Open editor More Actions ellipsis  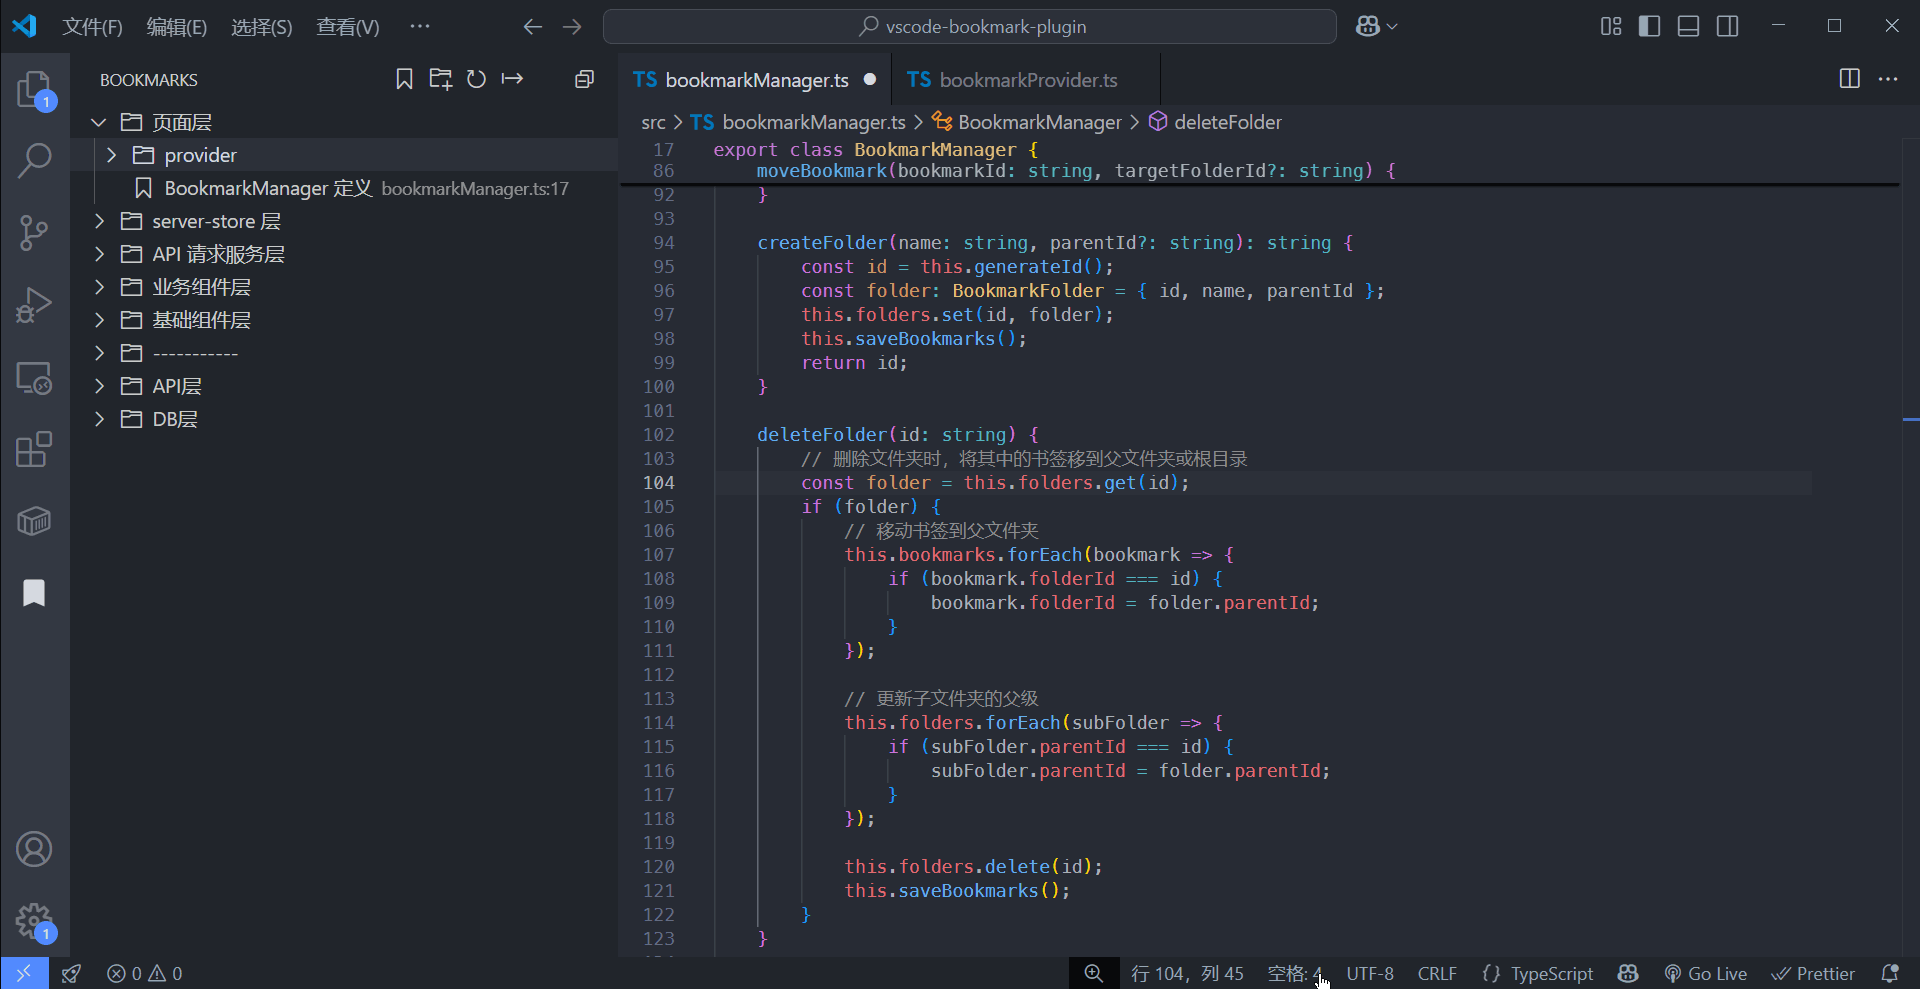[x=1888, y=79]
